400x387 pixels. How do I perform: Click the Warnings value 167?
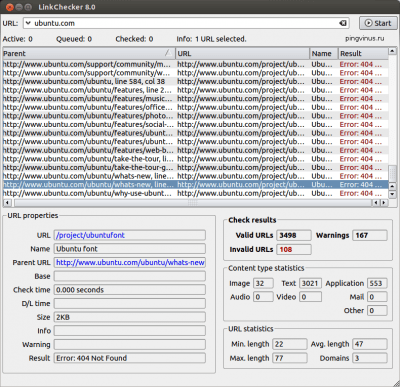point(370,235)
